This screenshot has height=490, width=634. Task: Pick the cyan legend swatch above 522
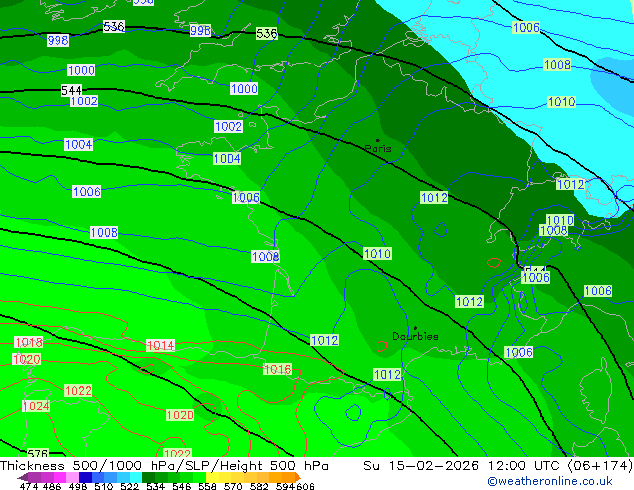[x=136, y=477]
